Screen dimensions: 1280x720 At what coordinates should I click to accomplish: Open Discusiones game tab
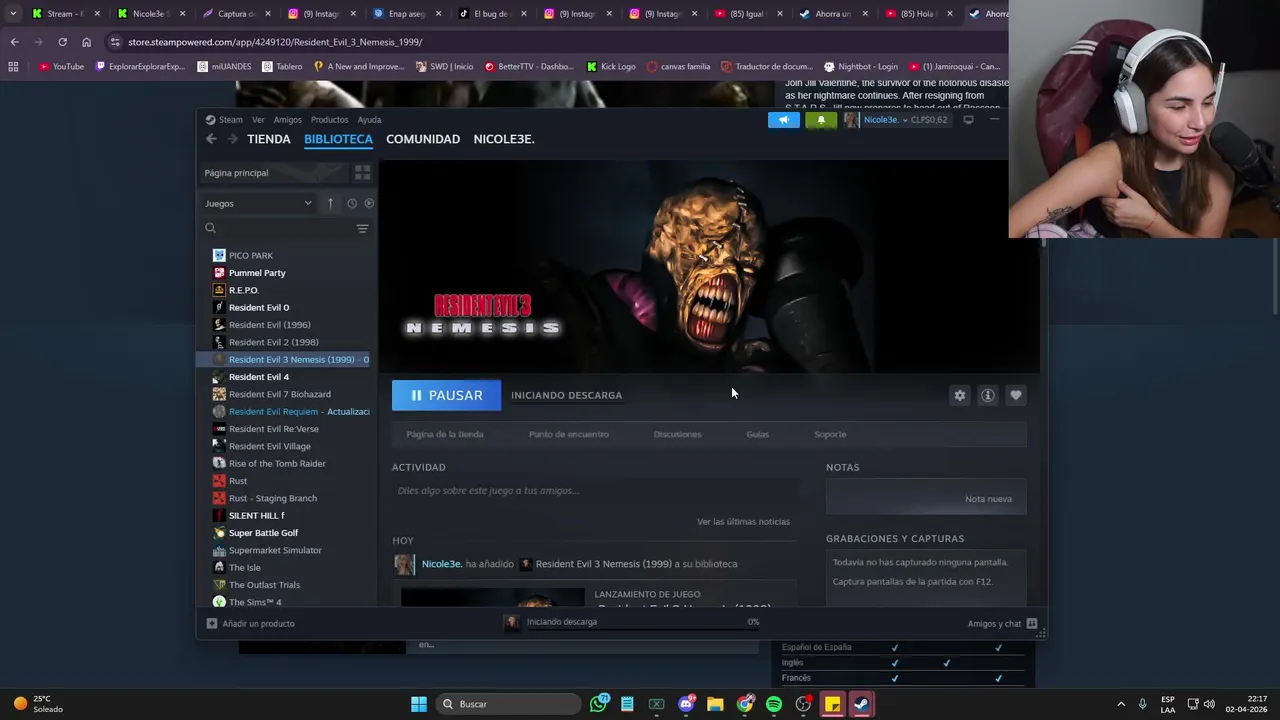(x=677, y=434)
